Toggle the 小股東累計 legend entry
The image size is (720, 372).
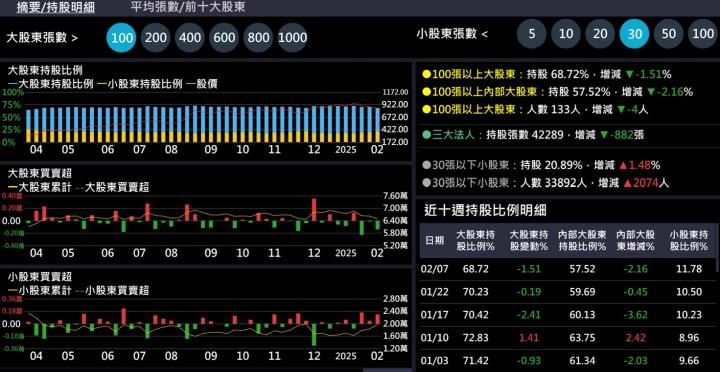coord(39,290)
